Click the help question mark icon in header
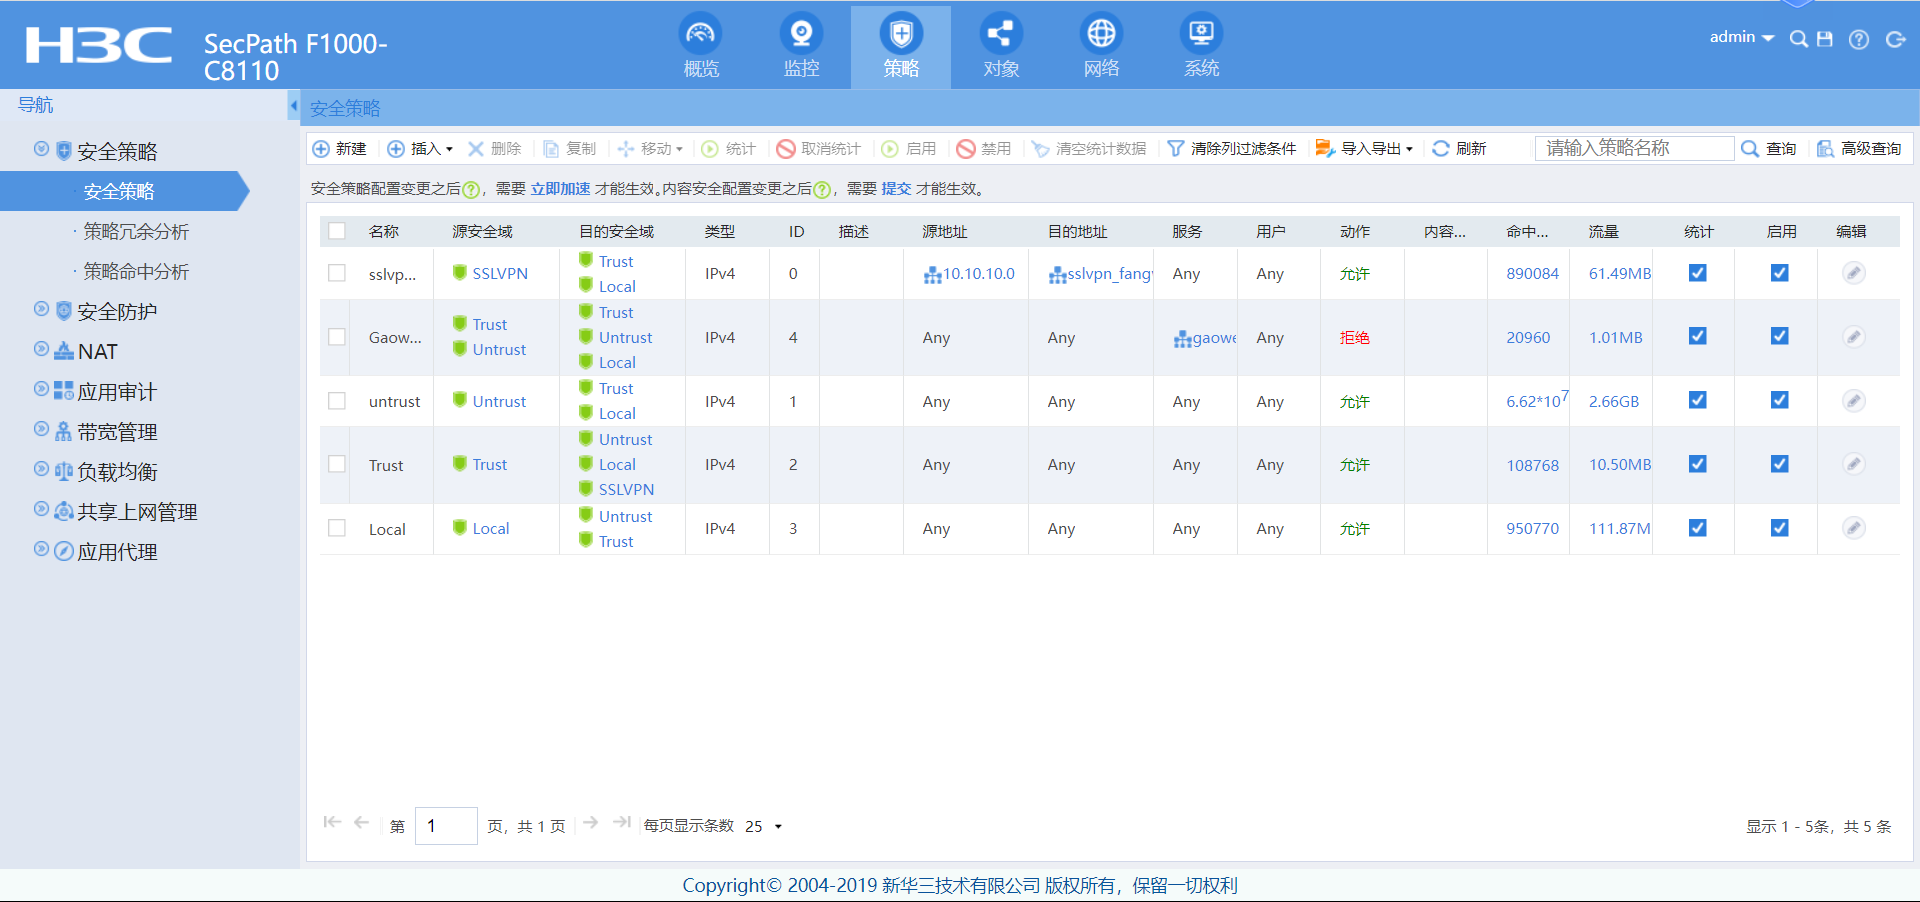Image resolution: width=1920 pixels, height=902 pixels. 1858,40
